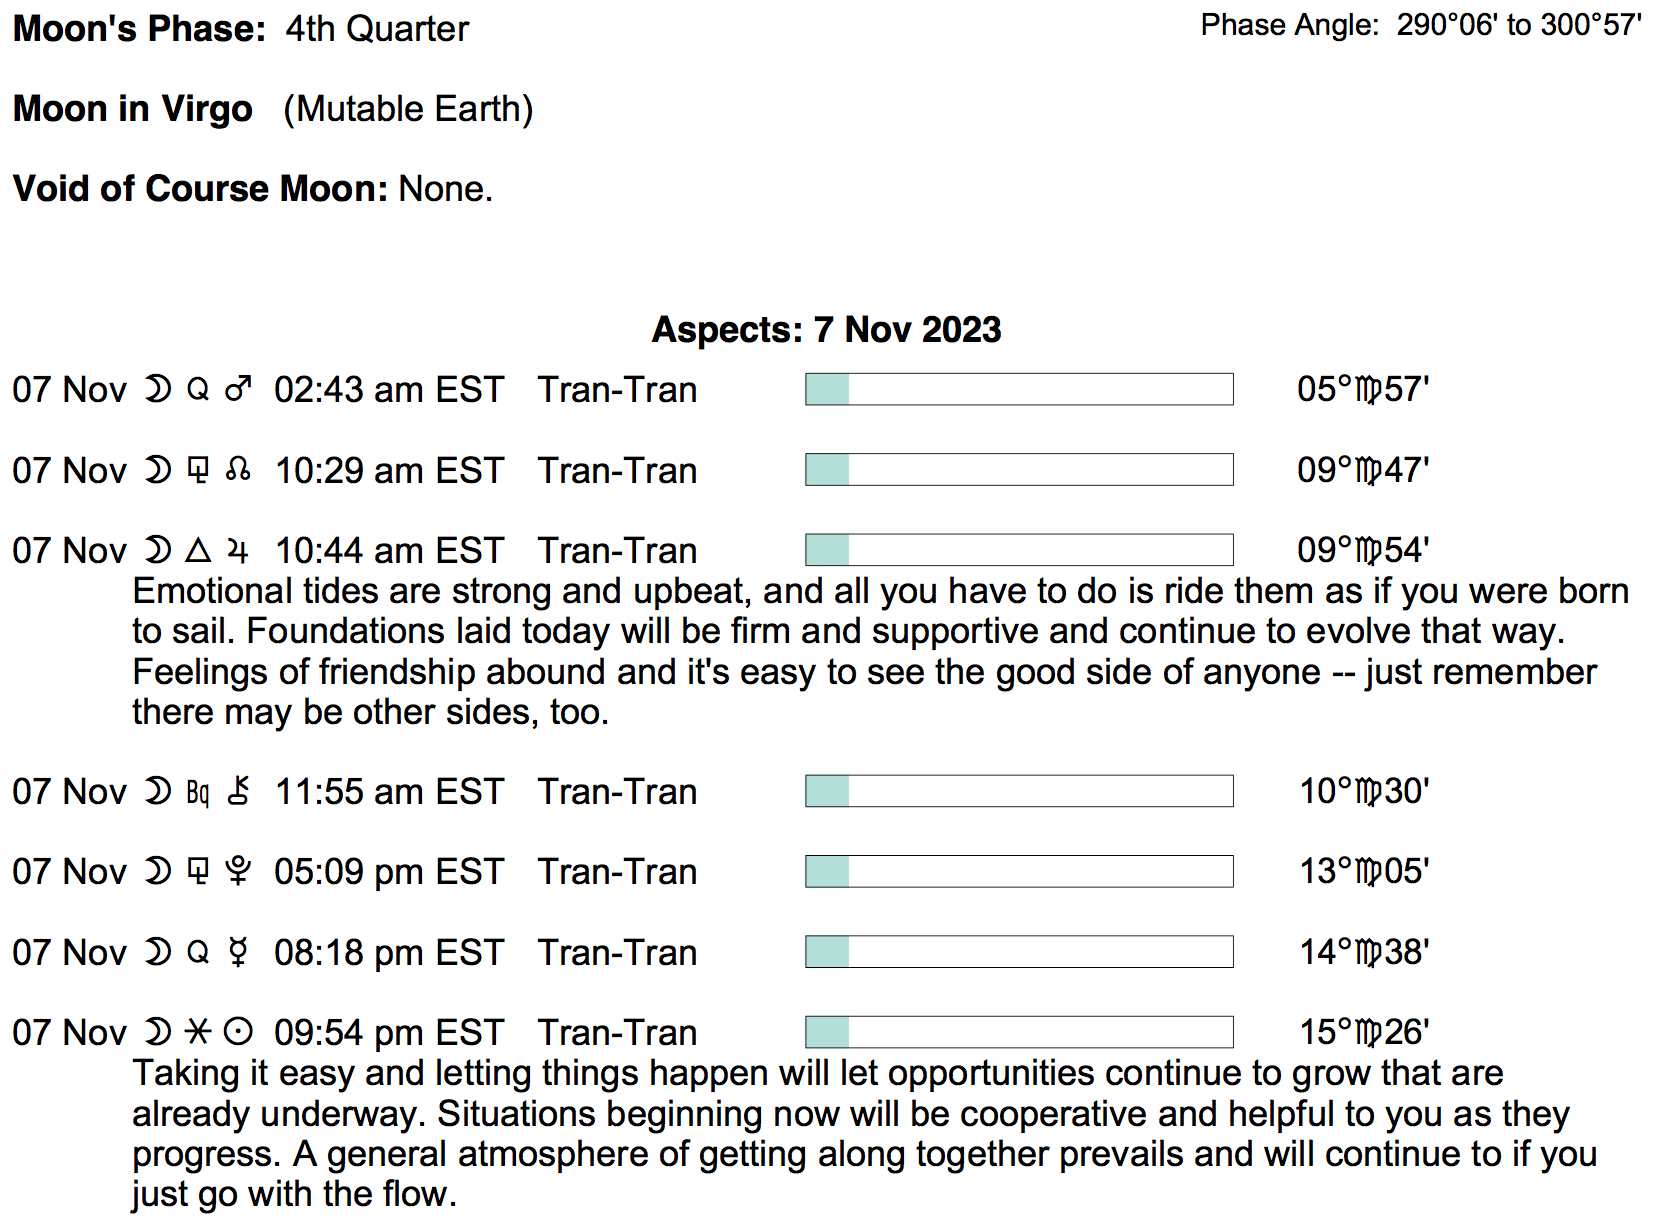Click the Mars glyph in 02:43 am aspect
Image resolution: width=1664 pixels, height=1228 pixels.
pos(238,389)
